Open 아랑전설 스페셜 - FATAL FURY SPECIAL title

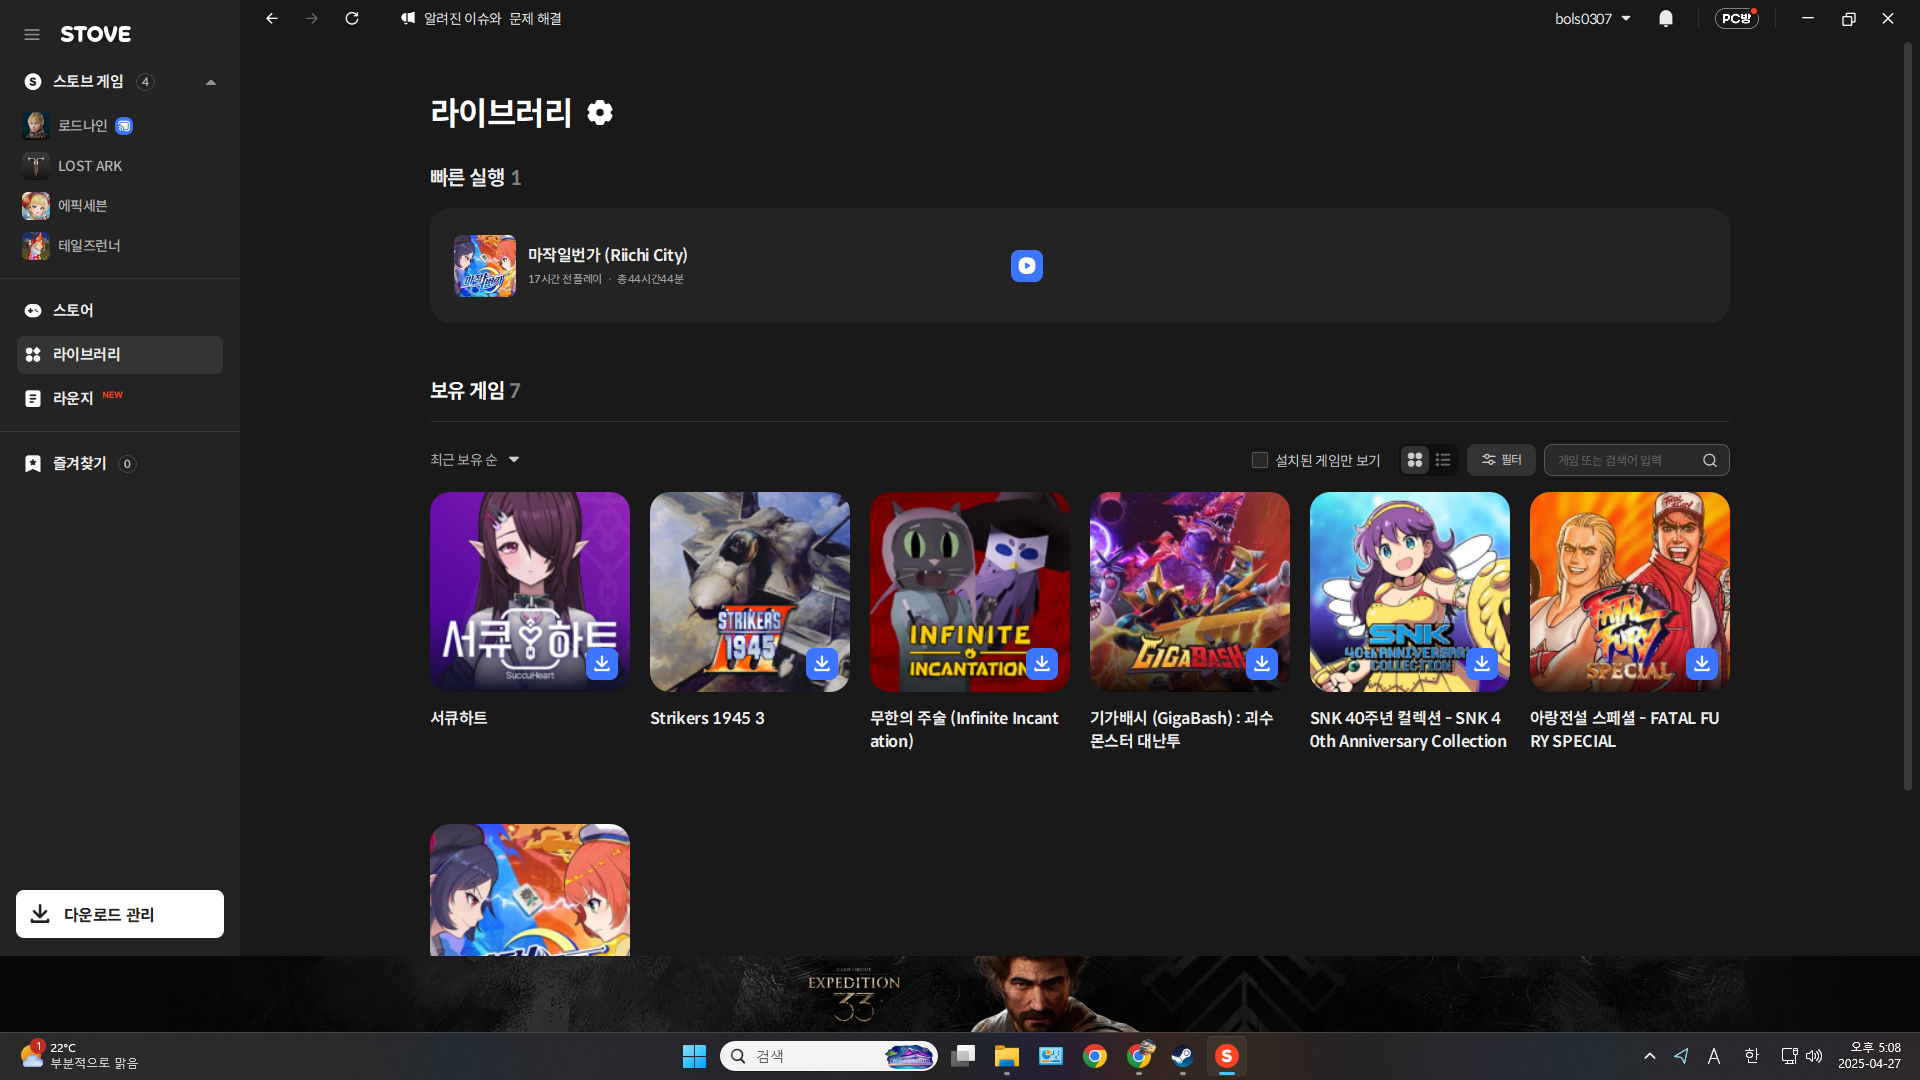click(1625, 730)
